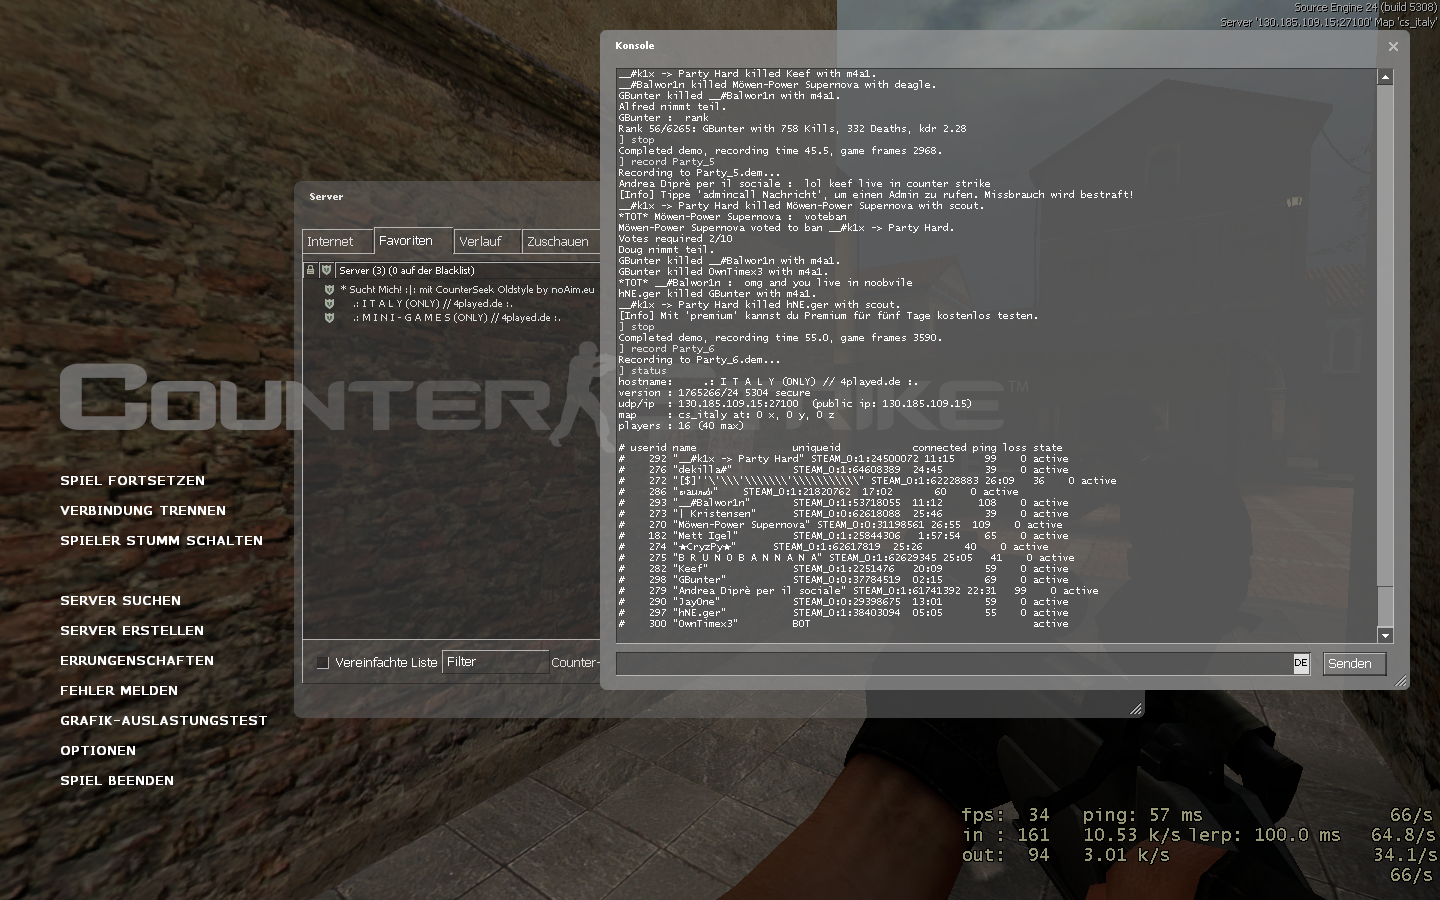Open SERVER SUCHEN
Viewport: 1440px width, 900px height.
[x=120, y=600]
